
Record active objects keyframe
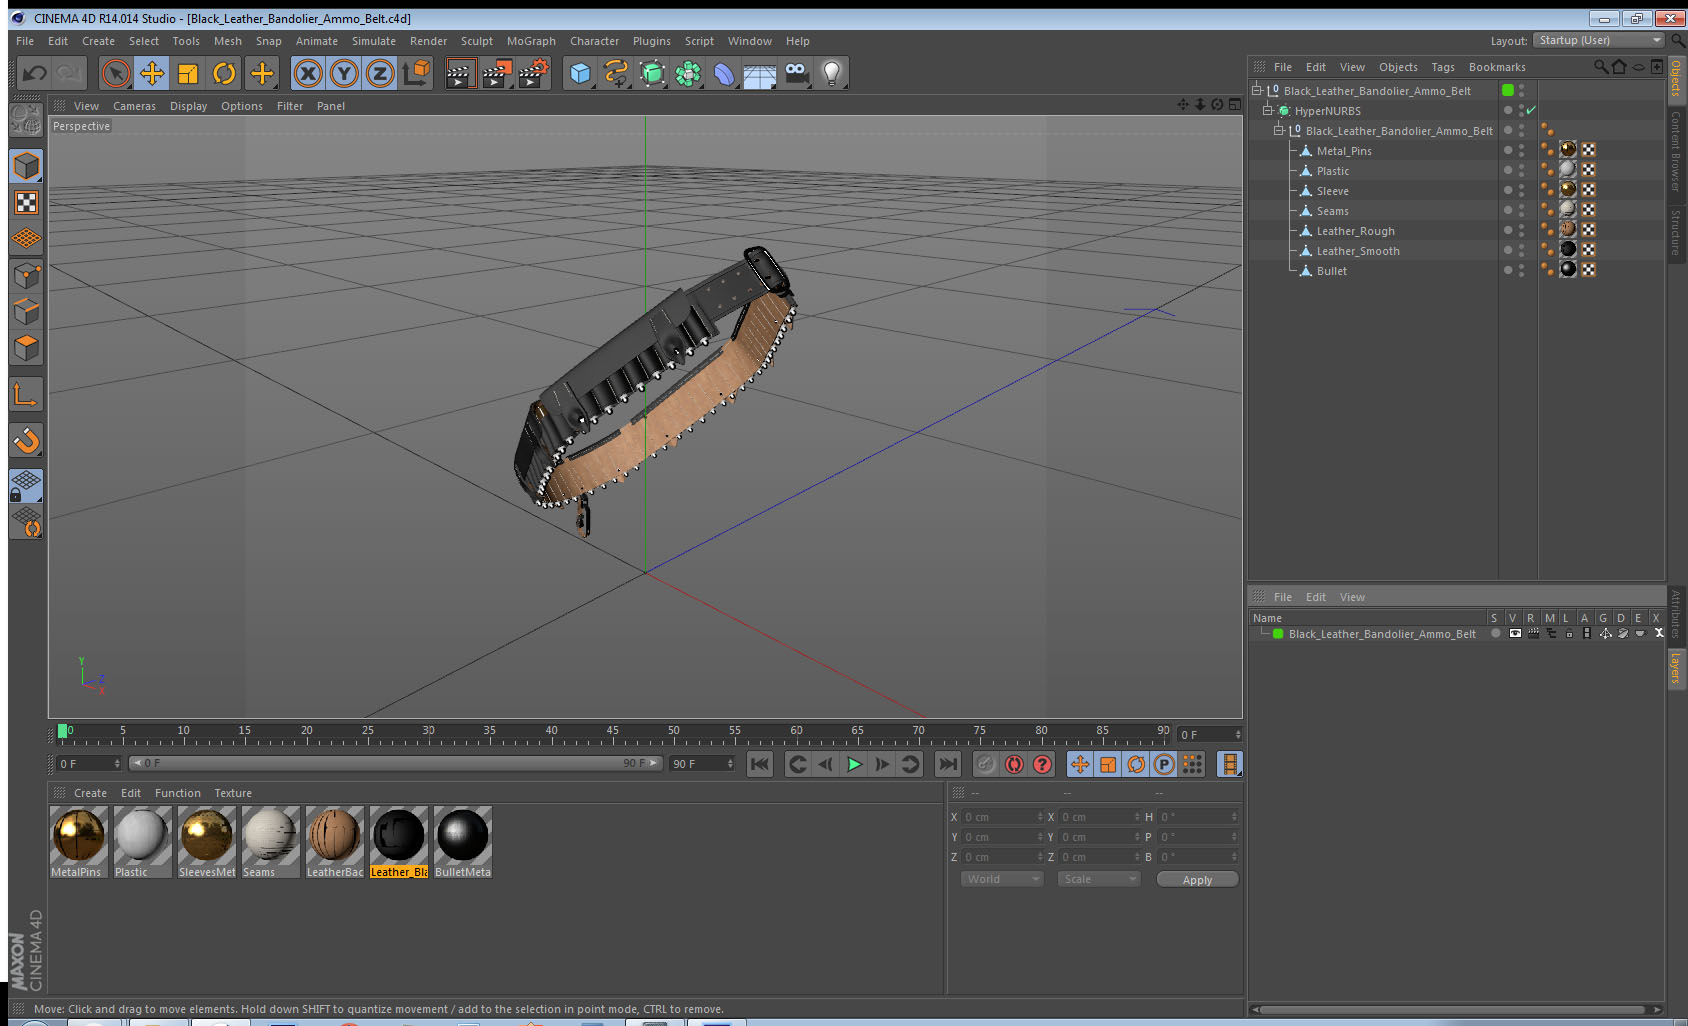pos(985,764)
